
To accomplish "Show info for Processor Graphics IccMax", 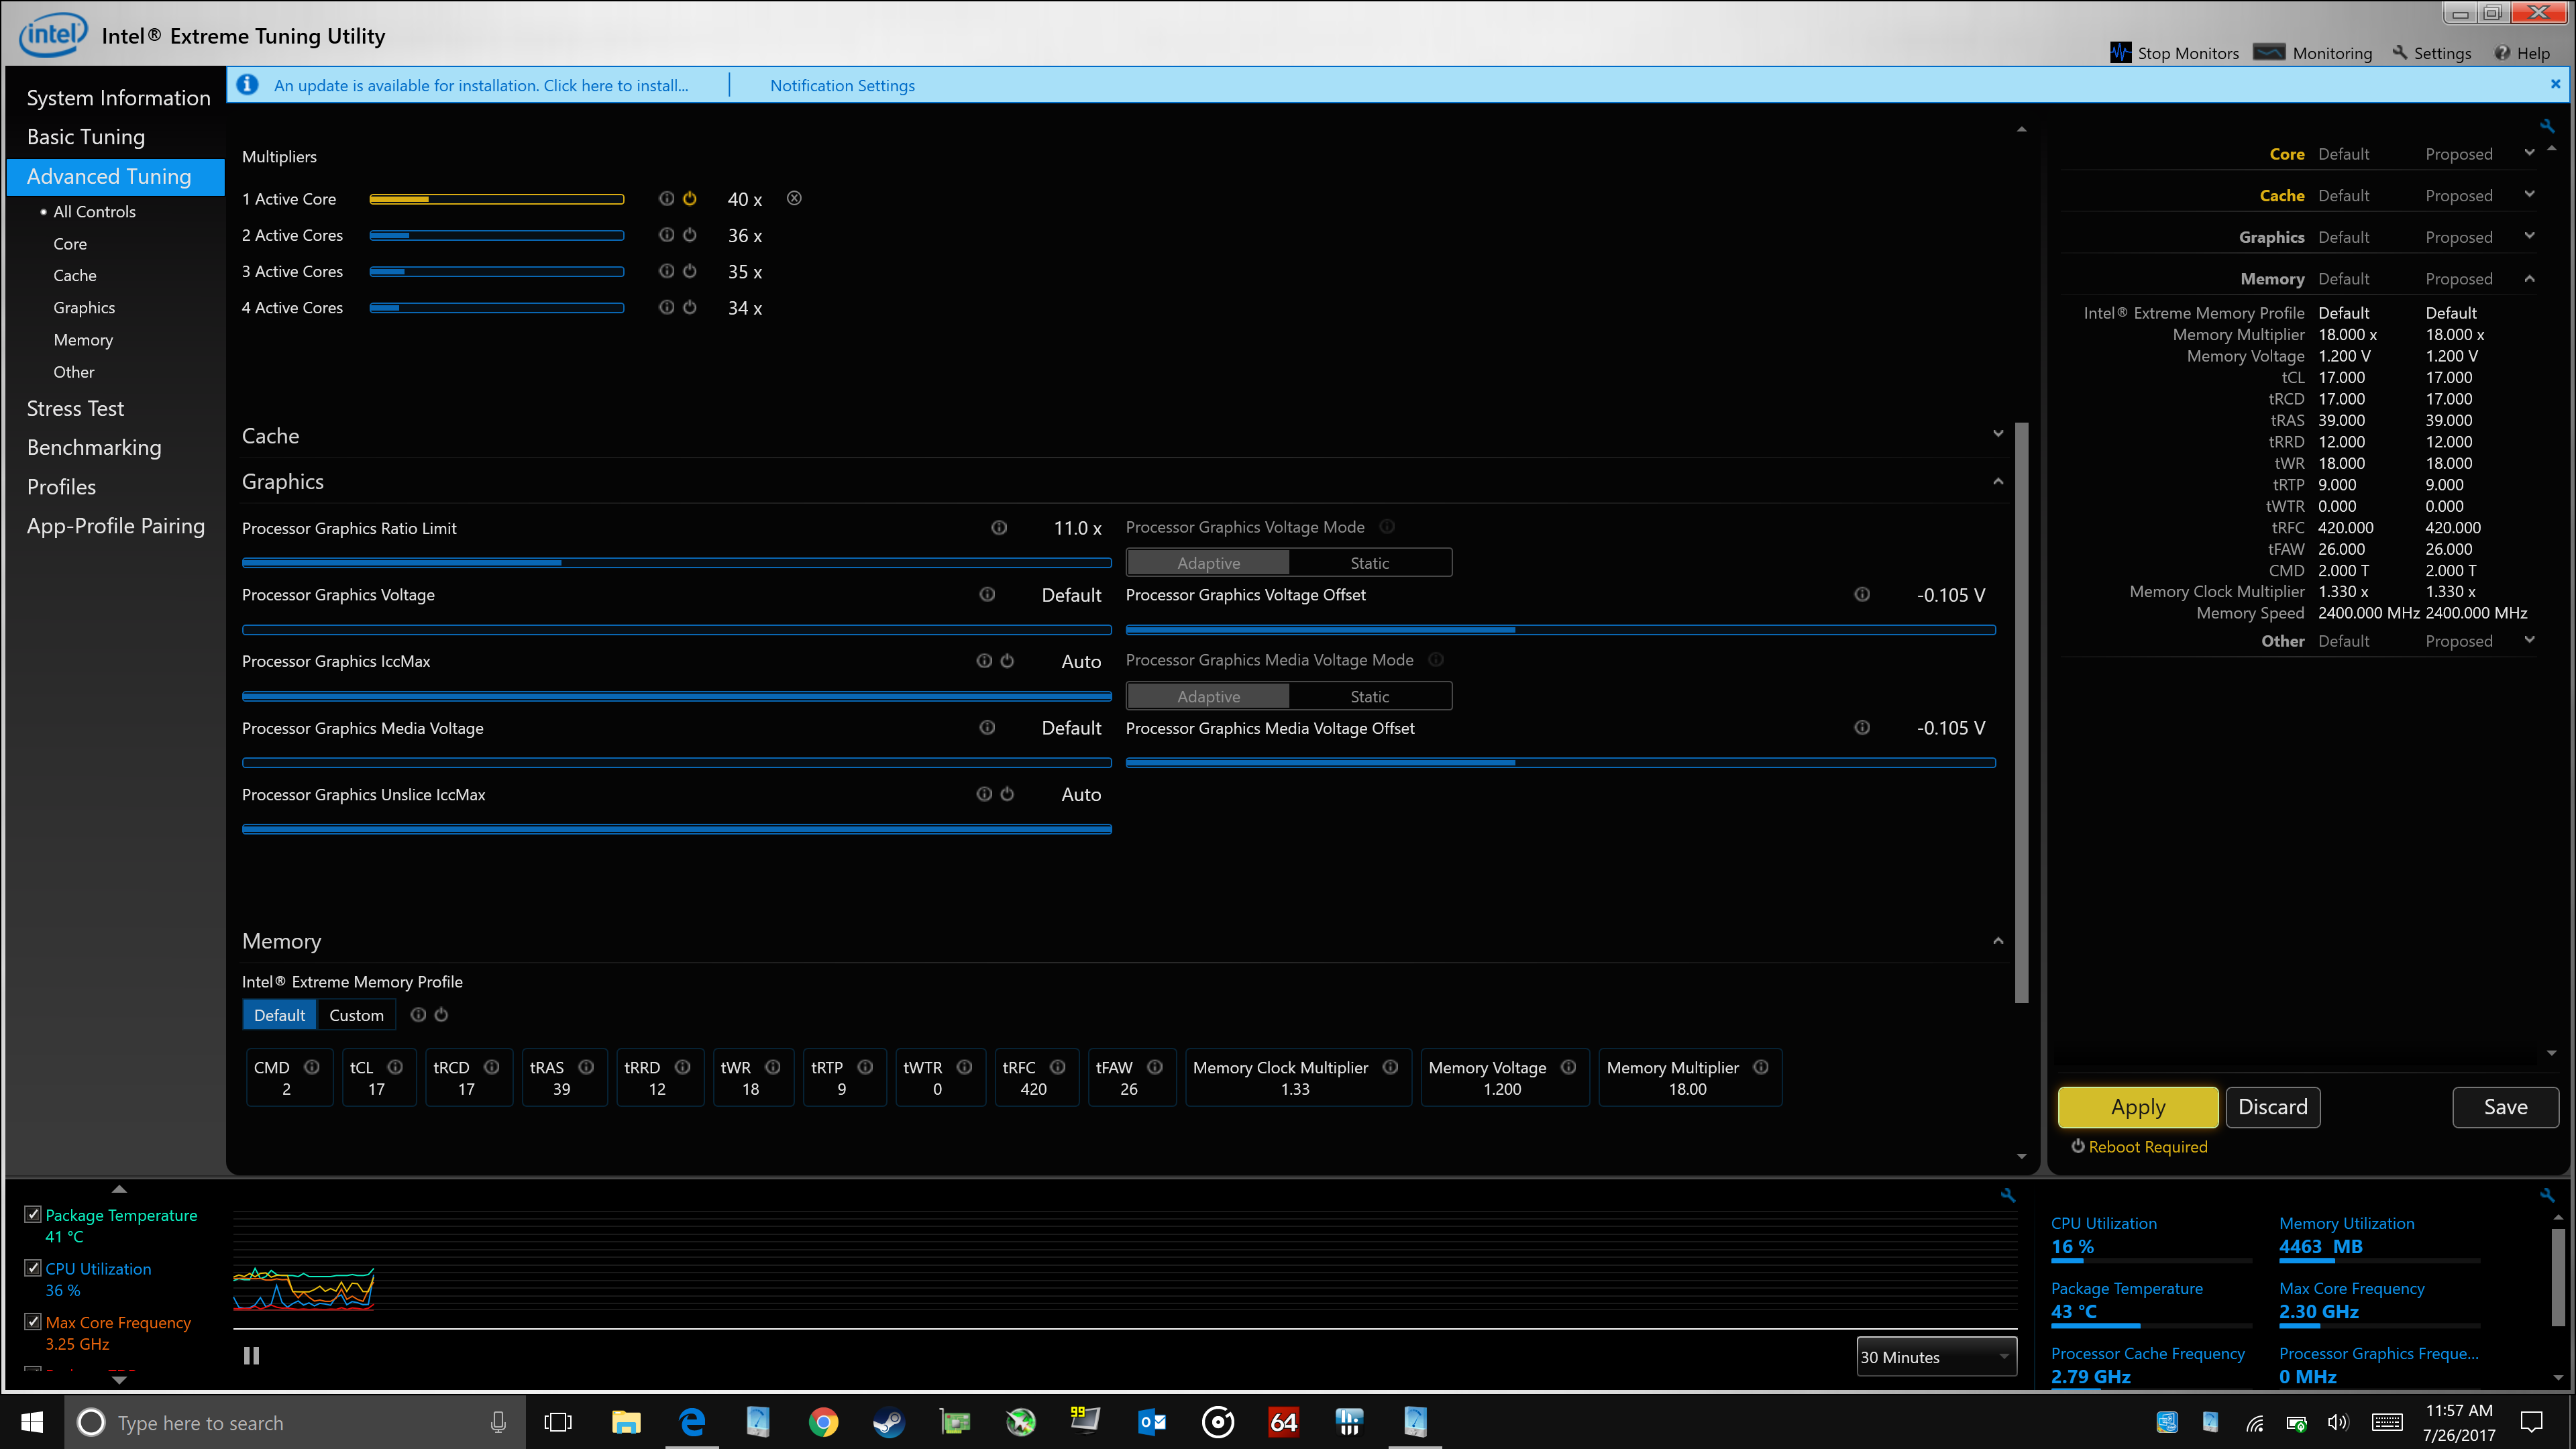I will click(984, 661).
